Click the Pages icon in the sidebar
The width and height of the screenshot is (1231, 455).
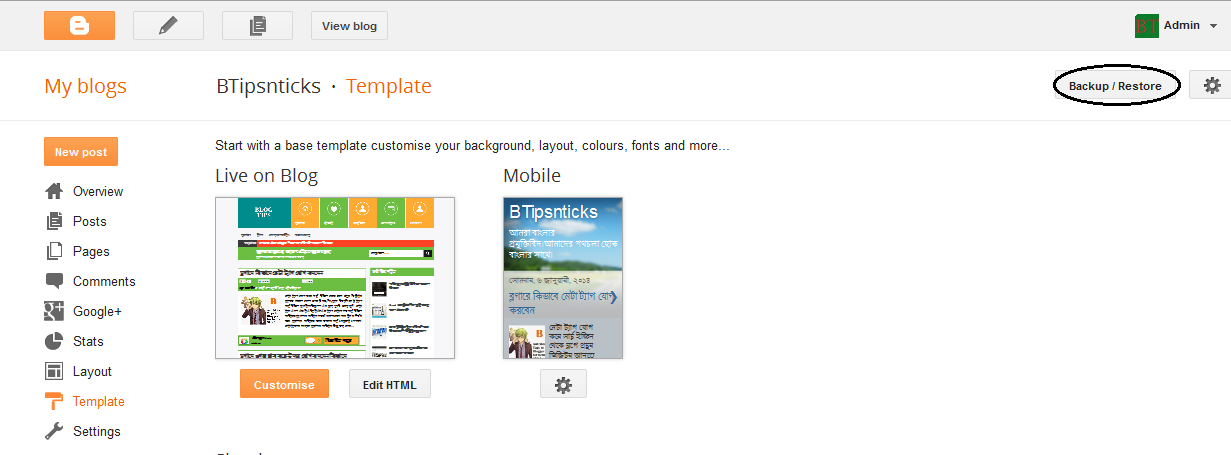click(x=54, y=251)
